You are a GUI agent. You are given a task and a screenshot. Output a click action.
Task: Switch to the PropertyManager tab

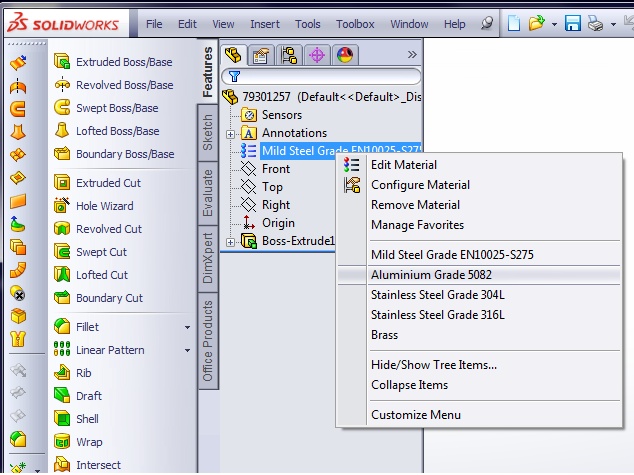click(x=261, y=55)
